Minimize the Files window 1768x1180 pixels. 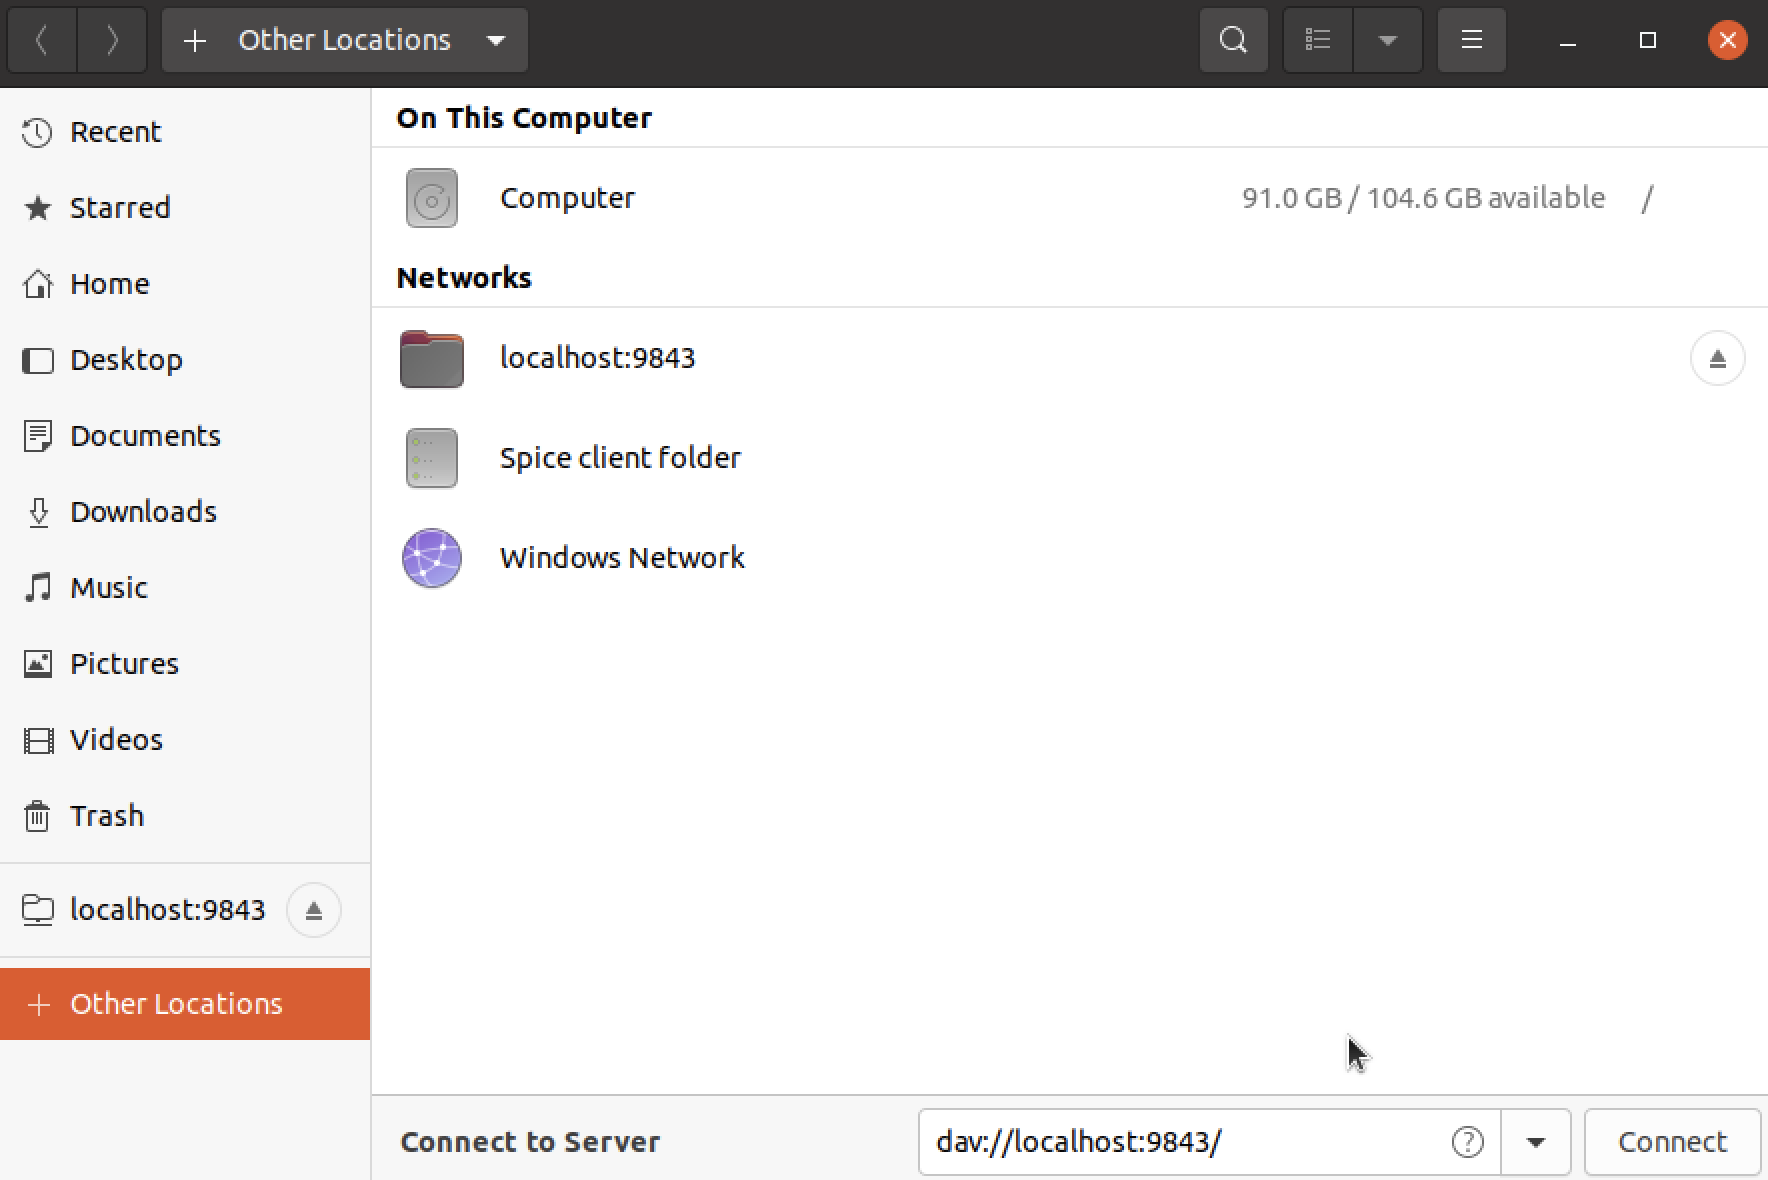(x=1568, y=40)
